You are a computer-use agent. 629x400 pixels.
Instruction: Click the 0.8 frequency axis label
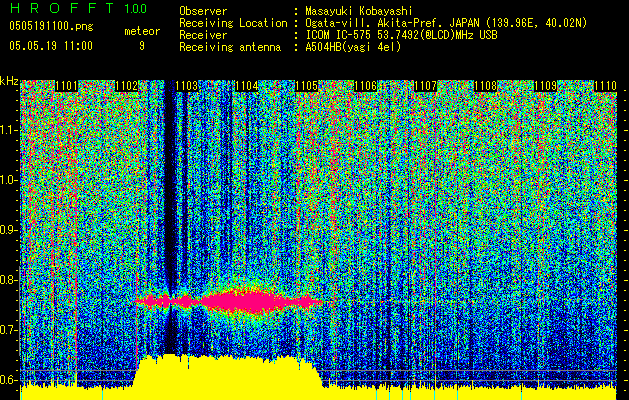click(x=9, y=280)
